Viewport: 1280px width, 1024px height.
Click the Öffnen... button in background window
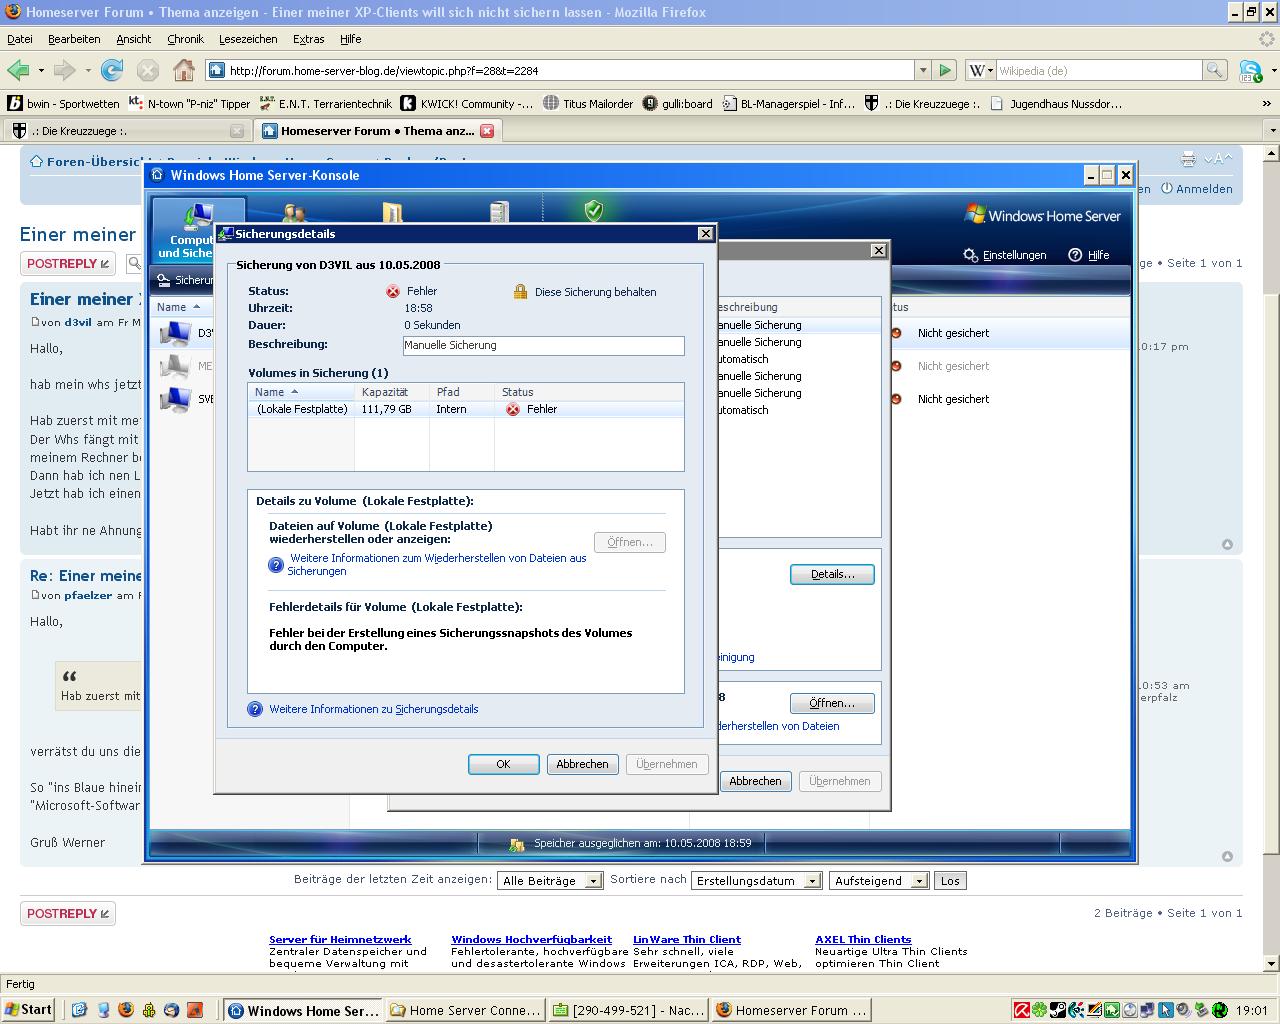point(832,703)
